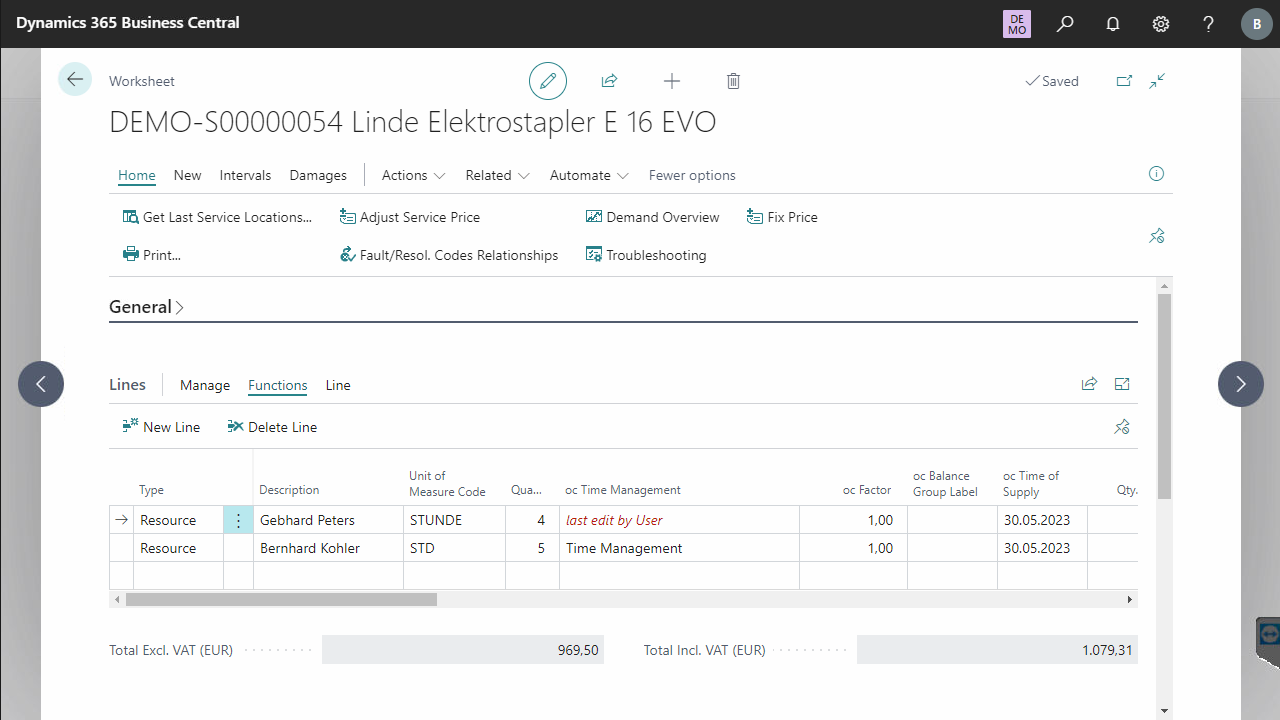Share the Lines part
Screen dimensions: 1280x720
point(1089,384)
